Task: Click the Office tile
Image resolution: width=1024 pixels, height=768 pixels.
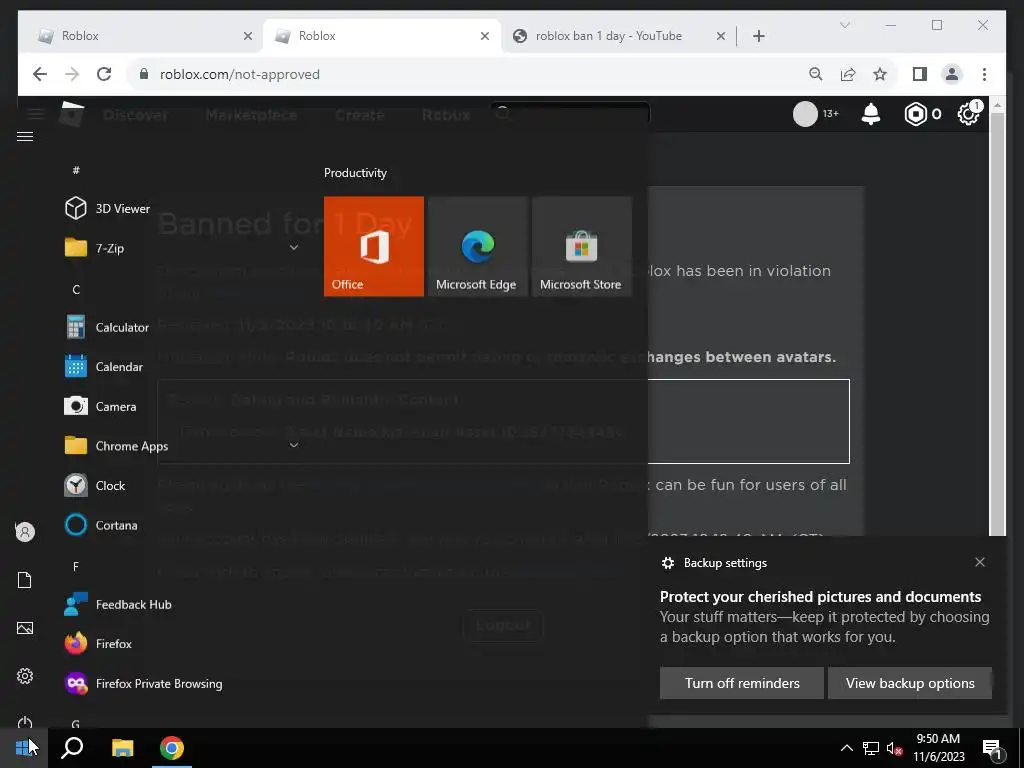Action: click(374, 246)
